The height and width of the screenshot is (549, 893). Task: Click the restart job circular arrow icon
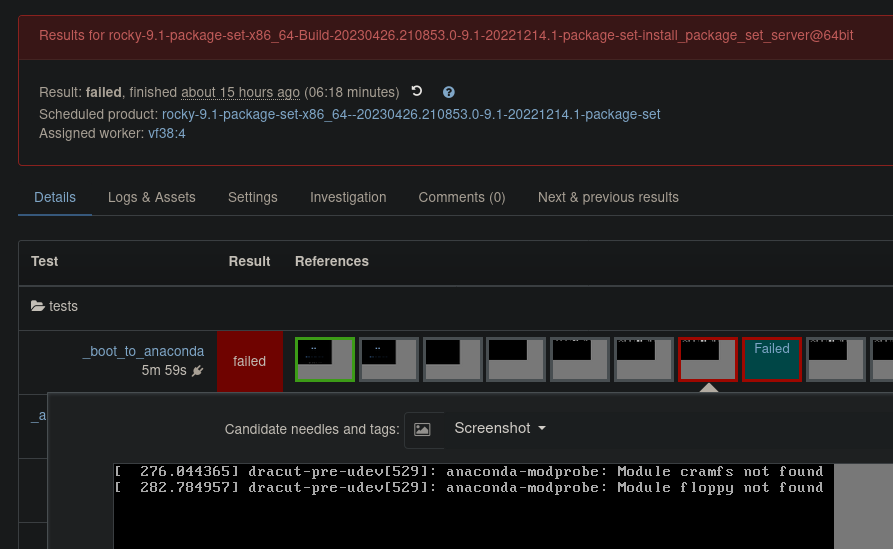pos(417,91)
